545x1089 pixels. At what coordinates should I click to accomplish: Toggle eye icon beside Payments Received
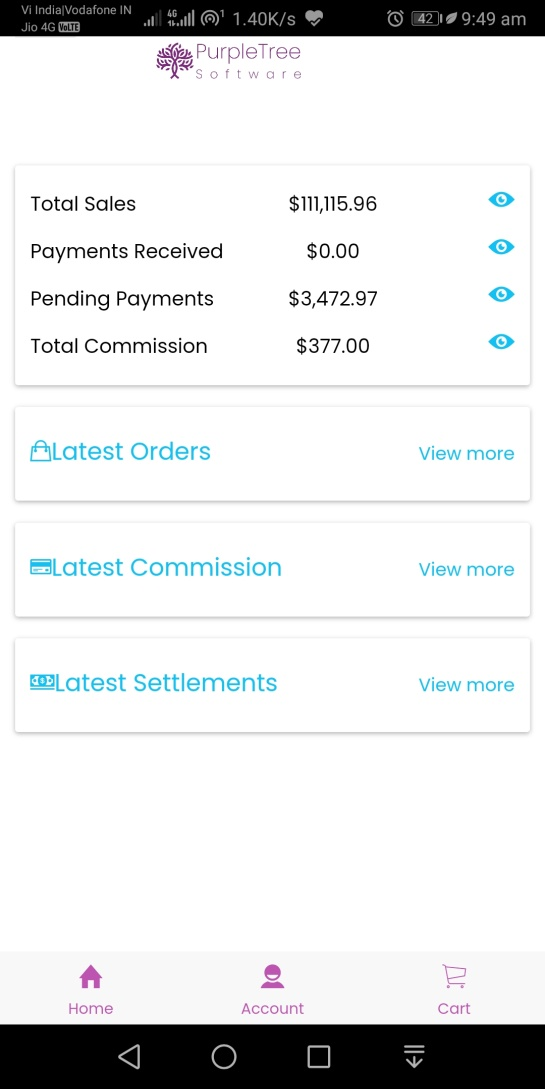501,247
